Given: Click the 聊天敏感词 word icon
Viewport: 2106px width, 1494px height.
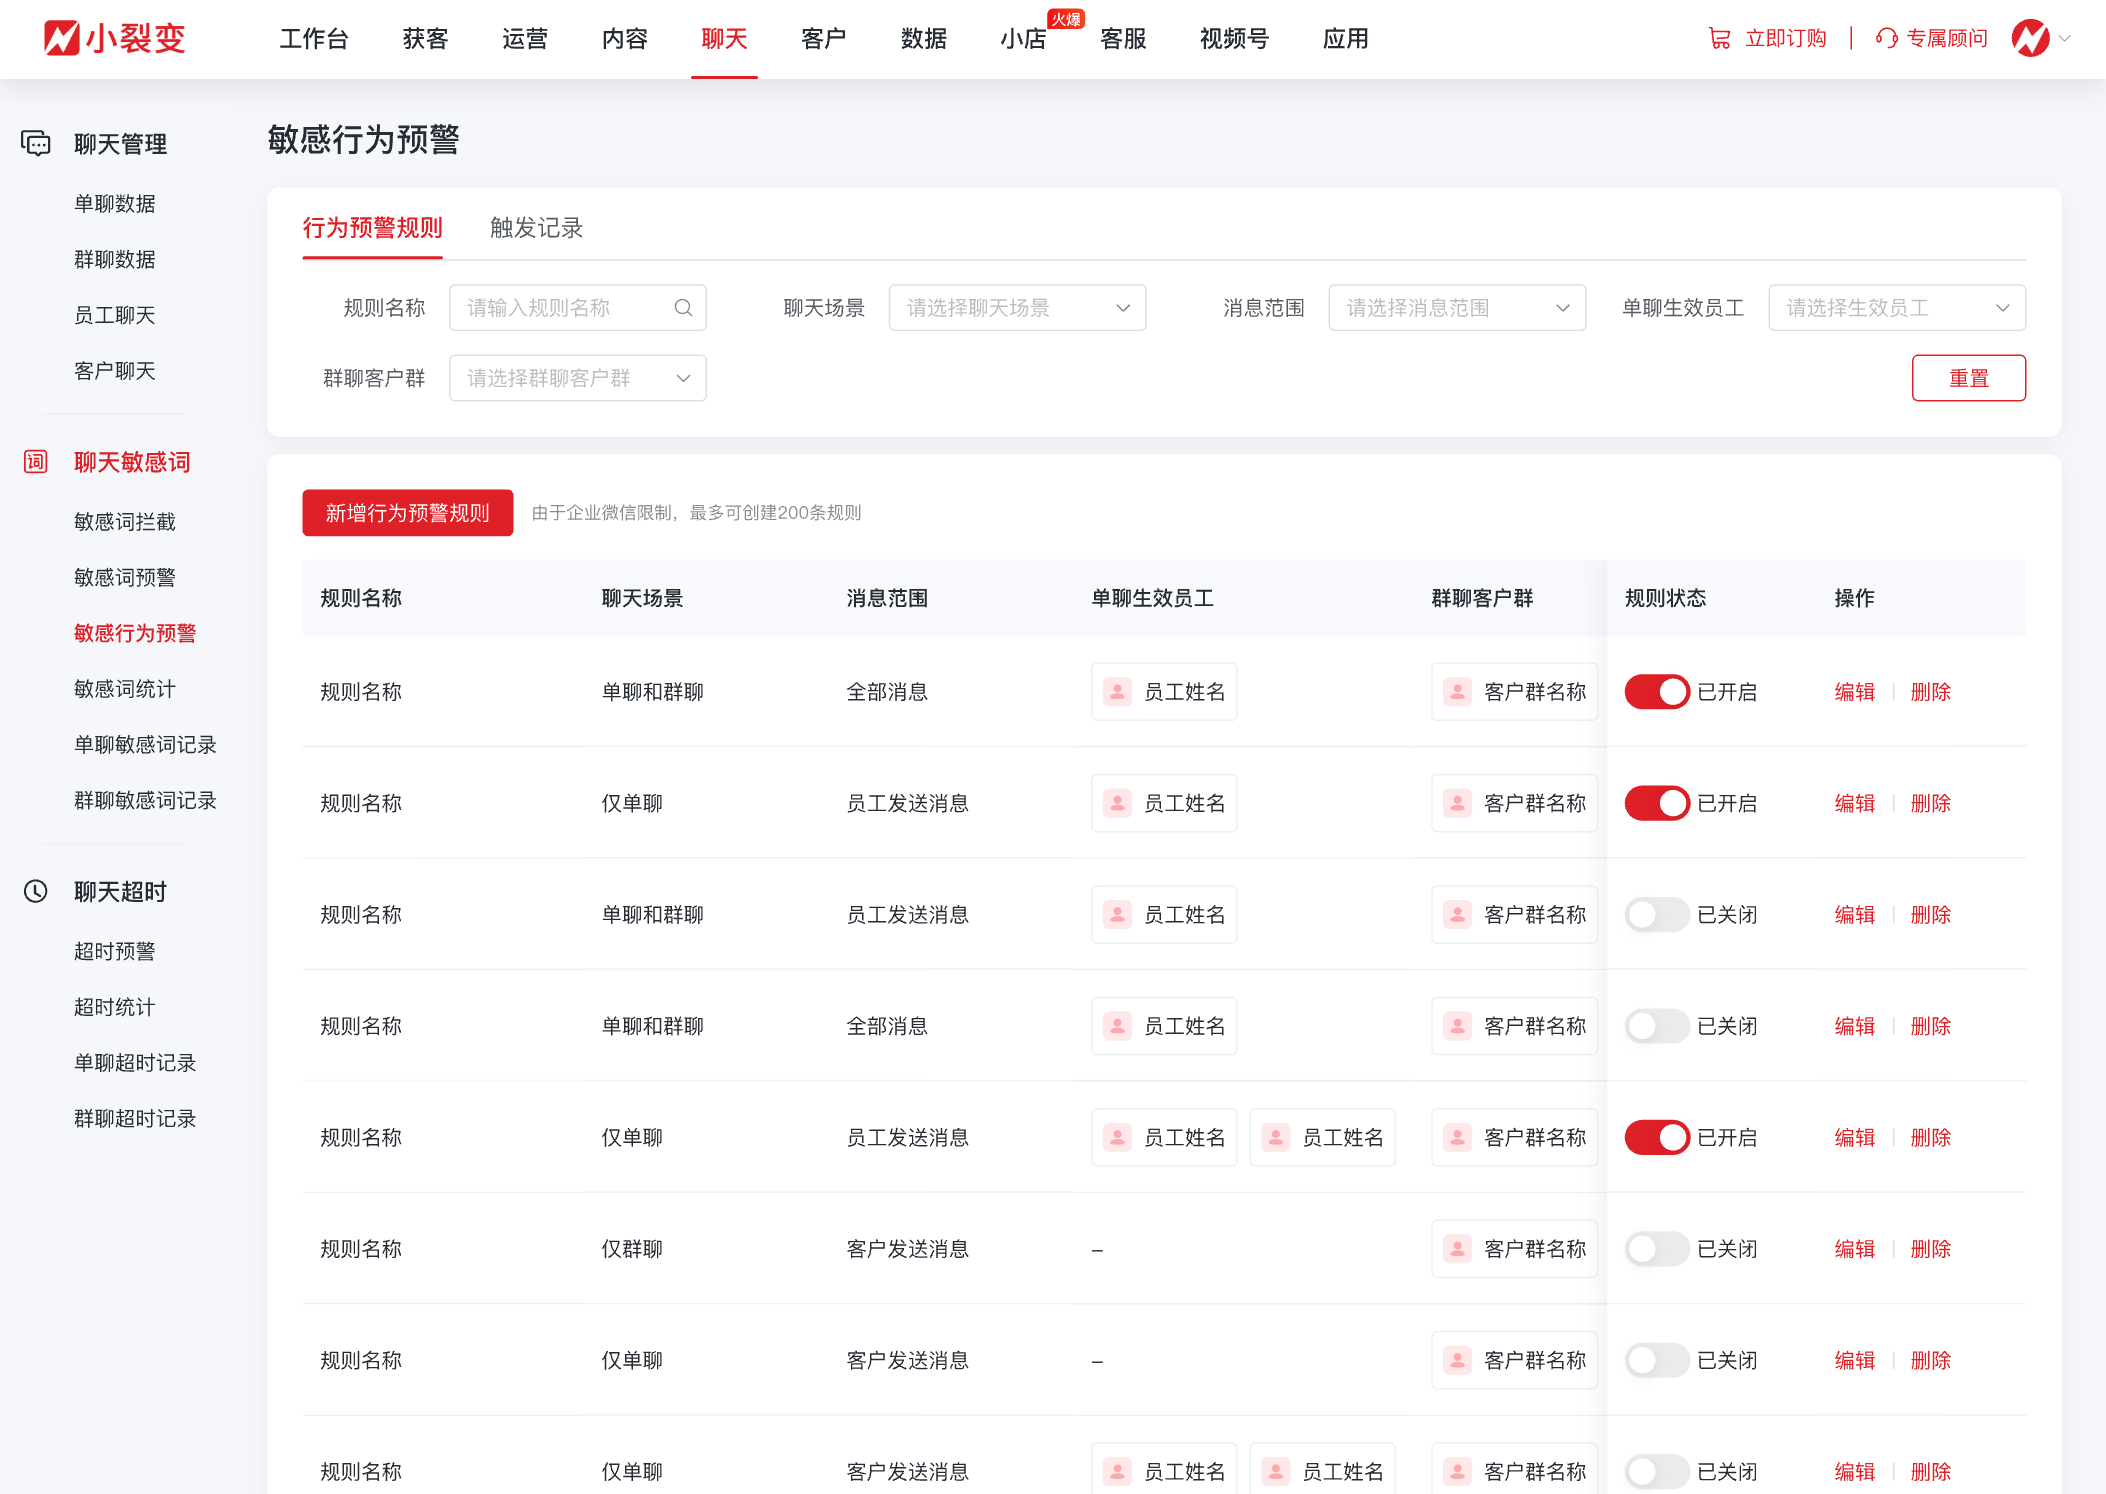Looking at the screenshot, I should 36,462.
